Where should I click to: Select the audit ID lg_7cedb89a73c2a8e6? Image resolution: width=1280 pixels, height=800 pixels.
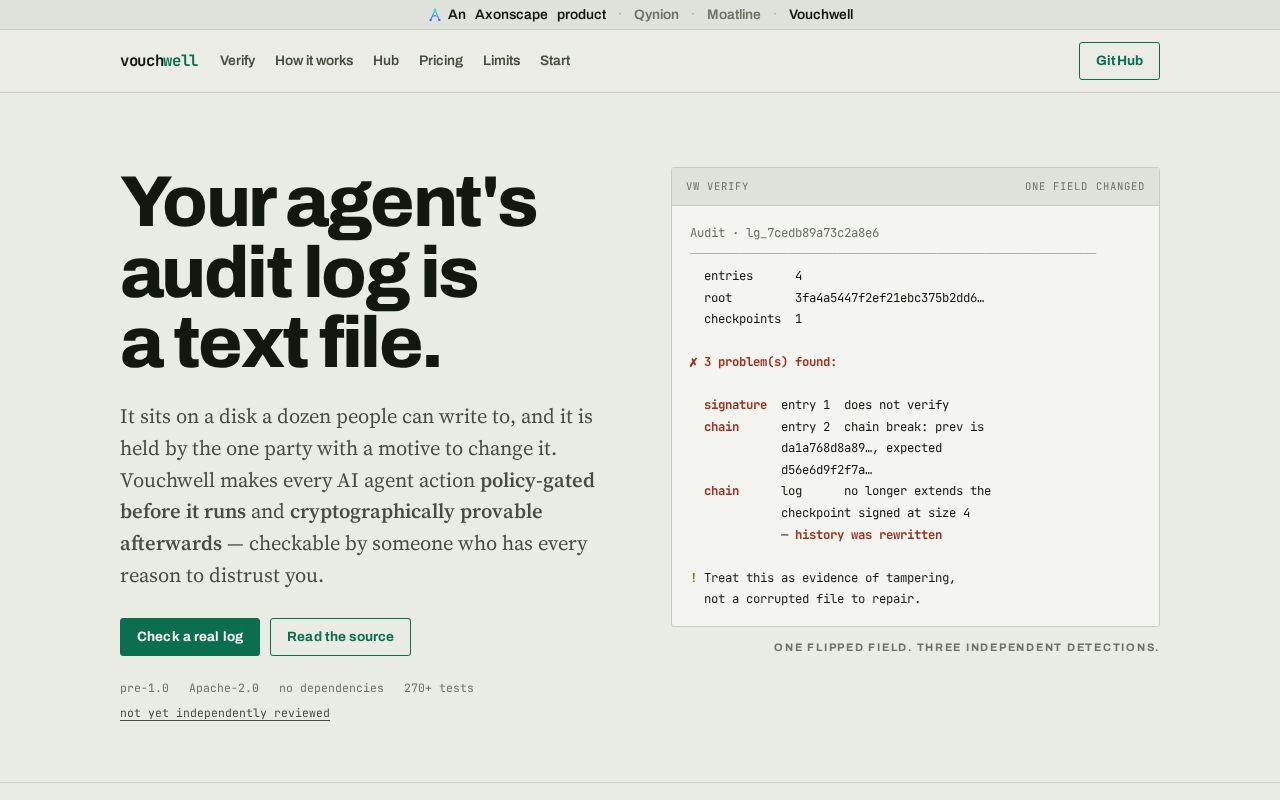coord(812,233)
